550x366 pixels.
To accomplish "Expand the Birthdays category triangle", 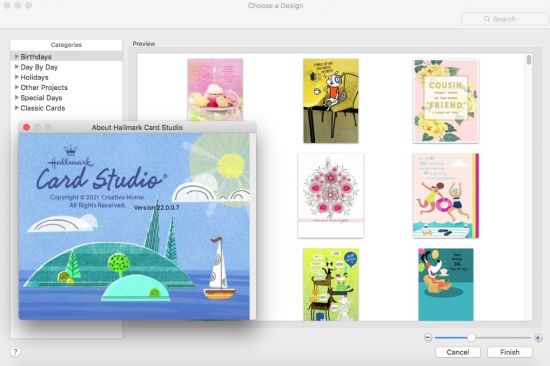I will tap(16, 56).
